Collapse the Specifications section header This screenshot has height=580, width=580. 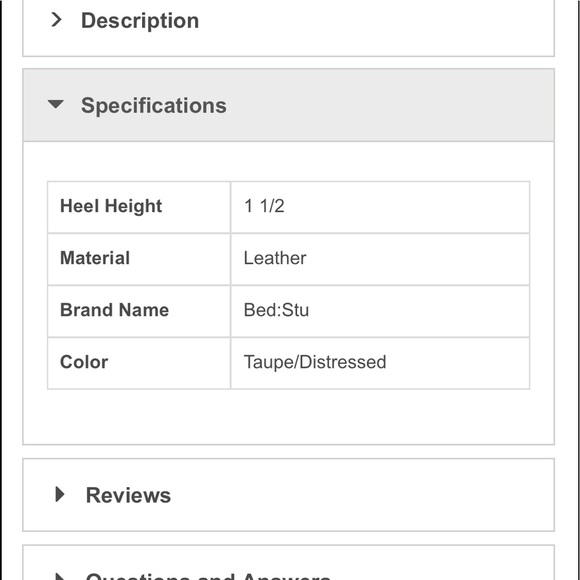(289, 105)
